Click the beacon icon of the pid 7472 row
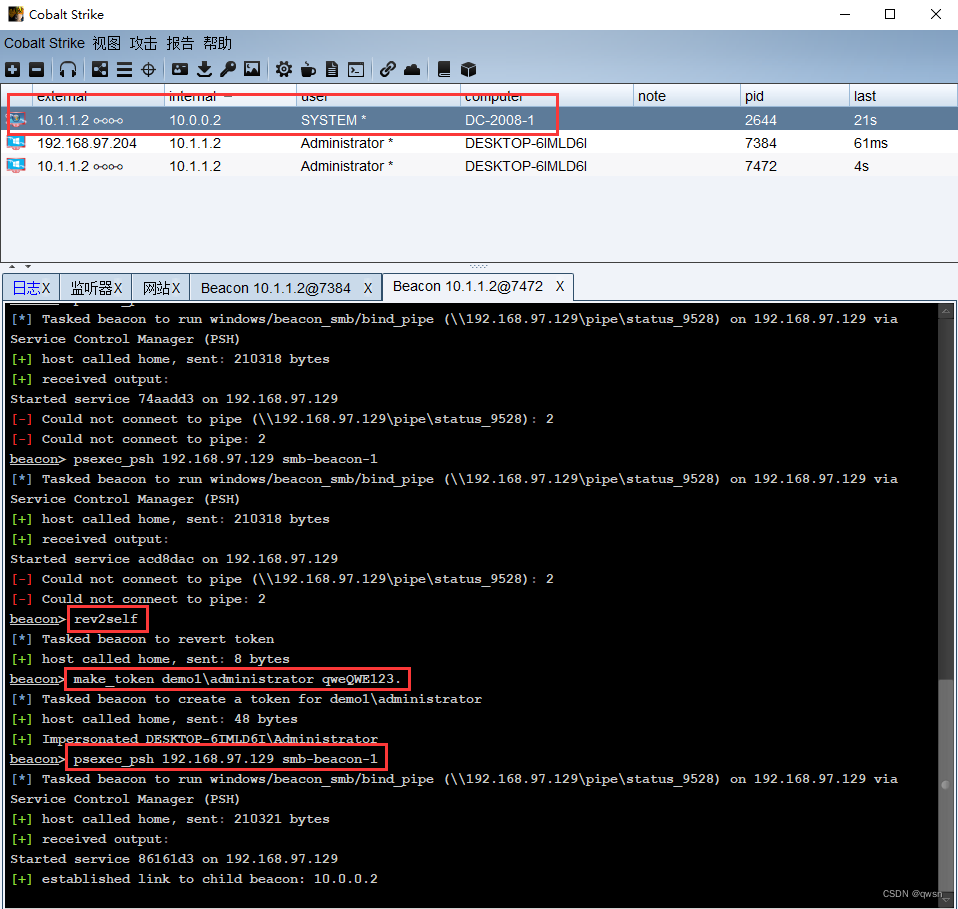Screen dimensions: 958x909 pos(16,166)
